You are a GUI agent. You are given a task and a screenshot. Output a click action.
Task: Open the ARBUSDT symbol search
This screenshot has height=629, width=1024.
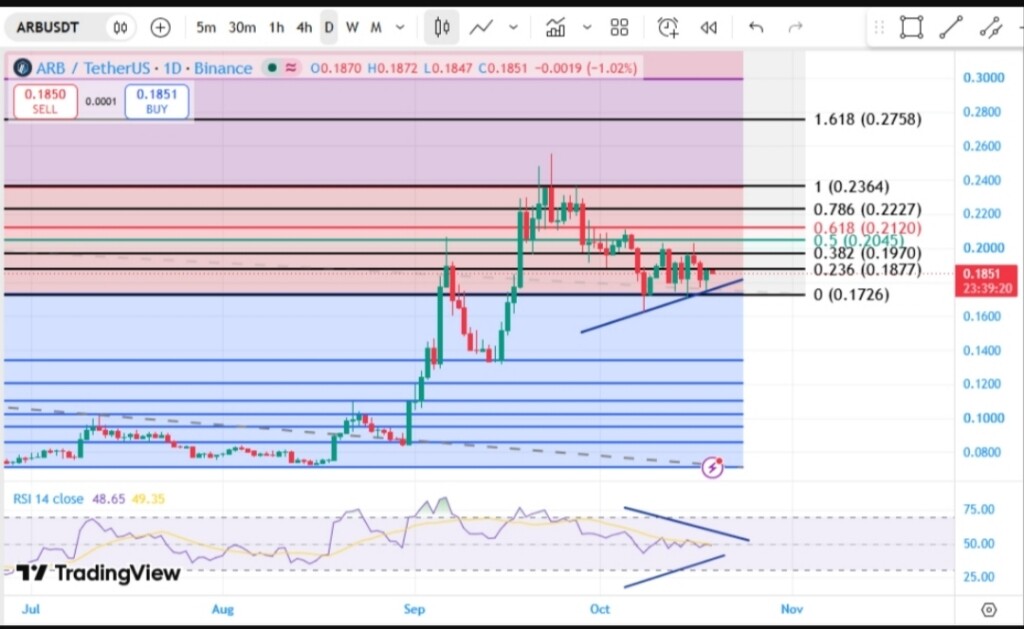coord(47,27)
